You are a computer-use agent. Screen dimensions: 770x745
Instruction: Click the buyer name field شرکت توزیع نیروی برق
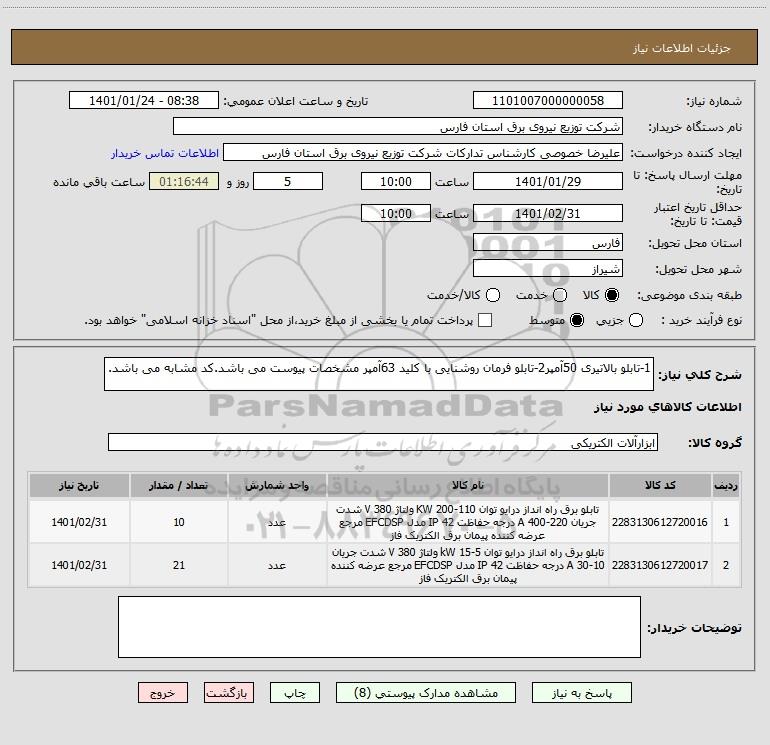click(x=398, y=126)
